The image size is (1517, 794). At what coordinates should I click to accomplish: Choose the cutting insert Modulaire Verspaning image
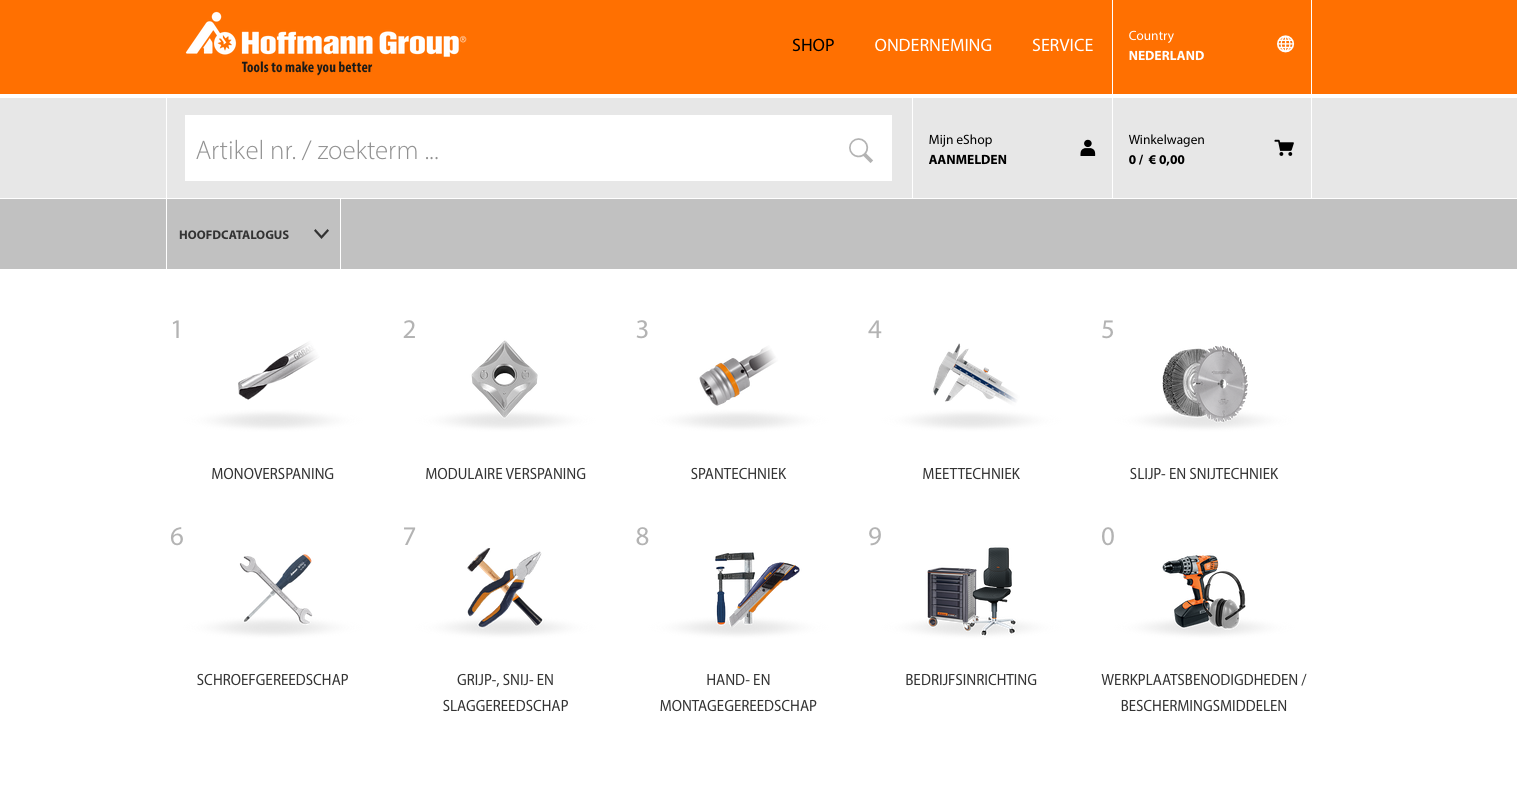click(x=505, y=379)
